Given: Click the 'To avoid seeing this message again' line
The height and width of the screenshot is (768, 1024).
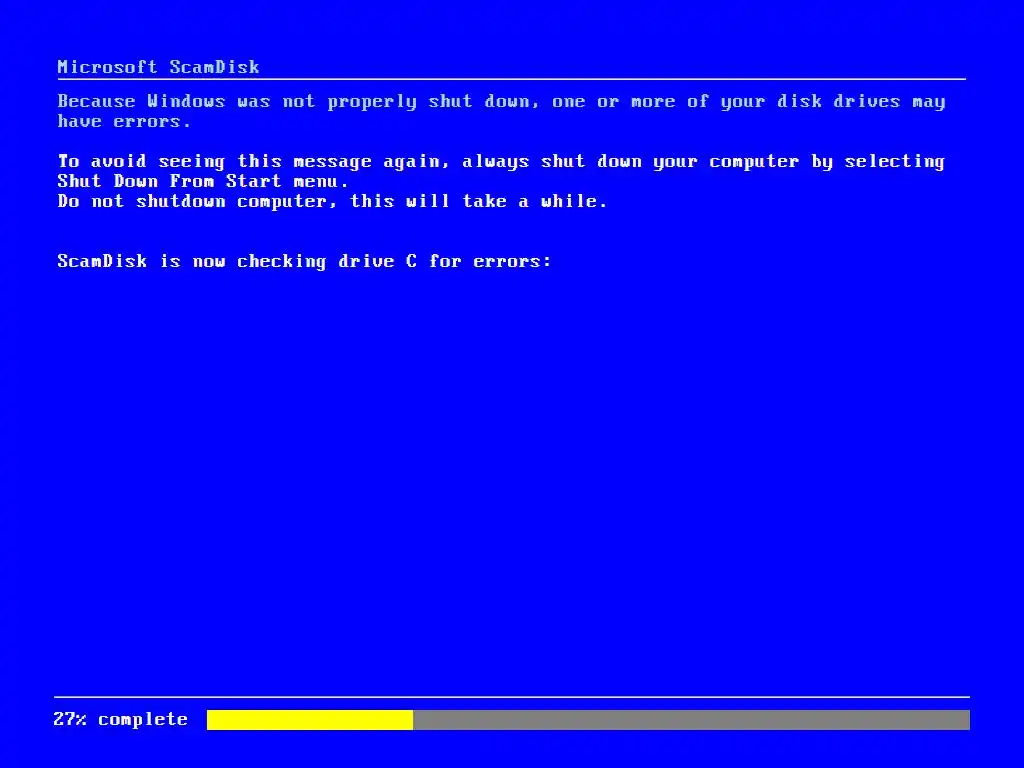Looking at the screenshot, I should (501, 161).
